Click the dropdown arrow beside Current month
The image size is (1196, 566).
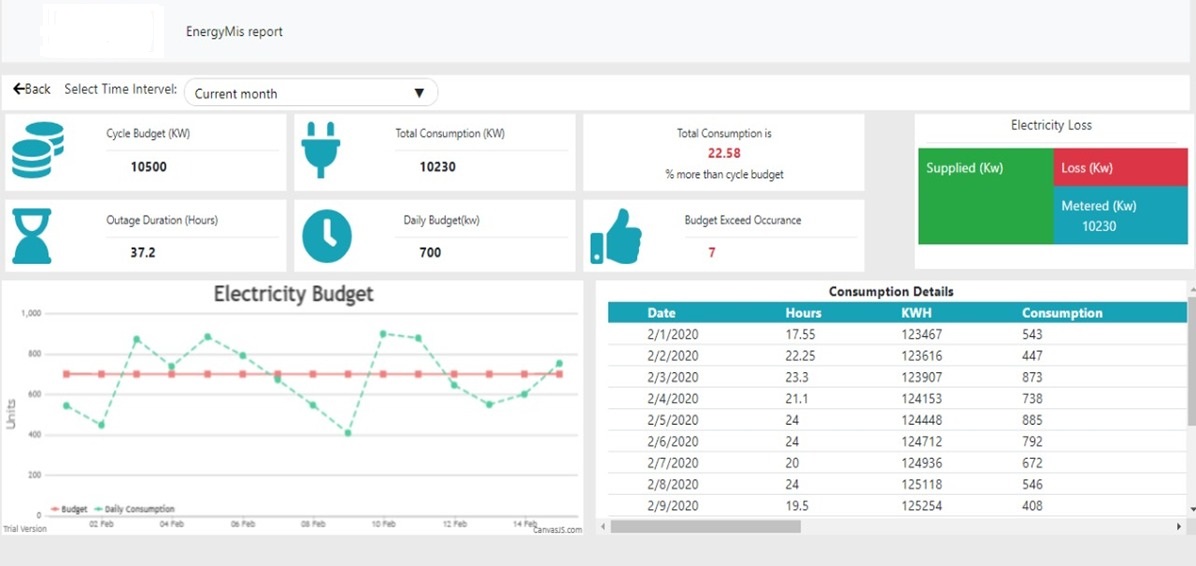419,93
